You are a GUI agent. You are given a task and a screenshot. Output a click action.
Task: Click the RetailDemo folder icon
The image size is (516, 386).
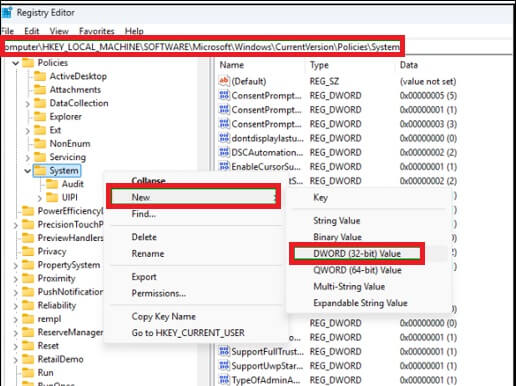click(28, 359)
